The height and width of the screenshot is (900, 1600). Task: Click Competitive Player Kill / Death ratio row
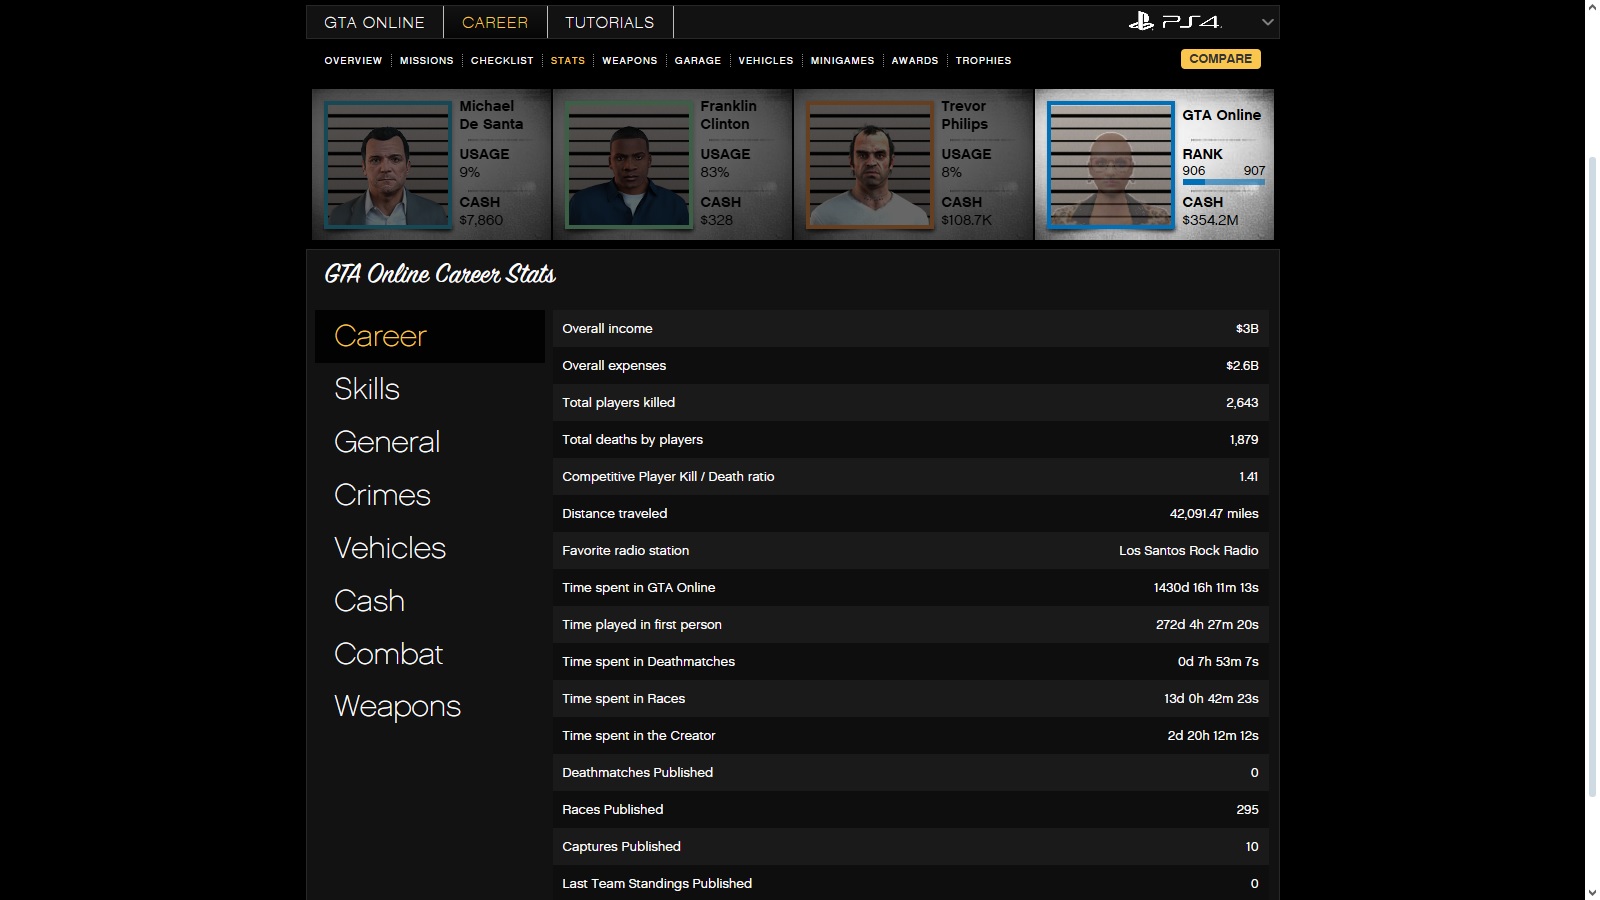click(x=910, y=477)
